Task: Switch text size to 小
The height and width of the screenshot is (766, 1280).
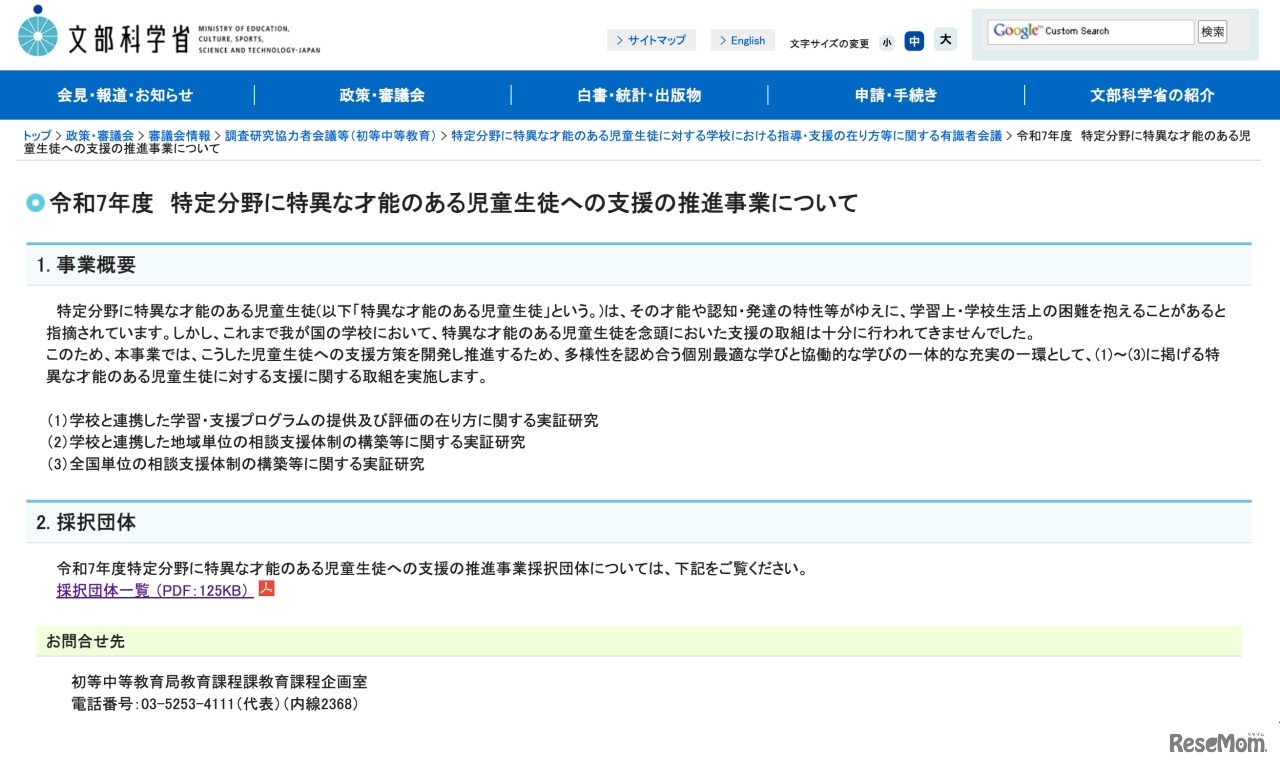Action: pyautogui.click(x=887, y=42)
